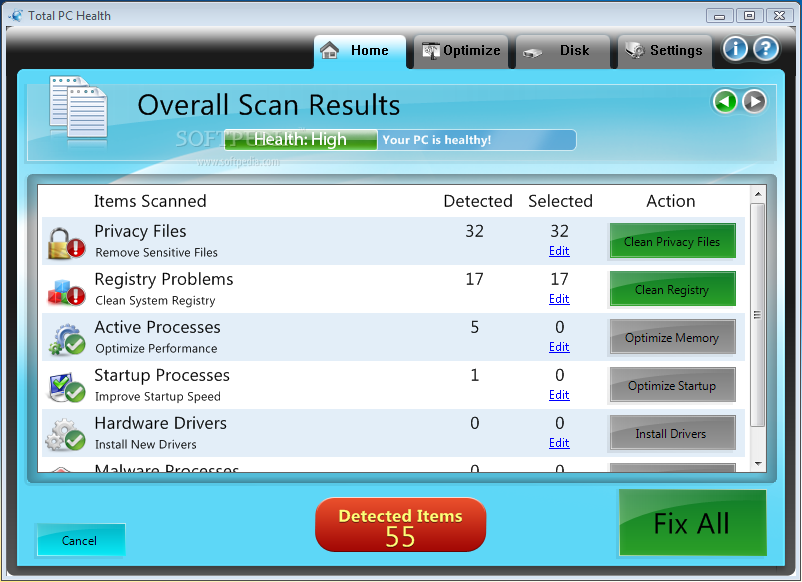Click 'Your PC is healthy!' status text
The height and width of the screenshot is (582, 802).
[437, 140]
